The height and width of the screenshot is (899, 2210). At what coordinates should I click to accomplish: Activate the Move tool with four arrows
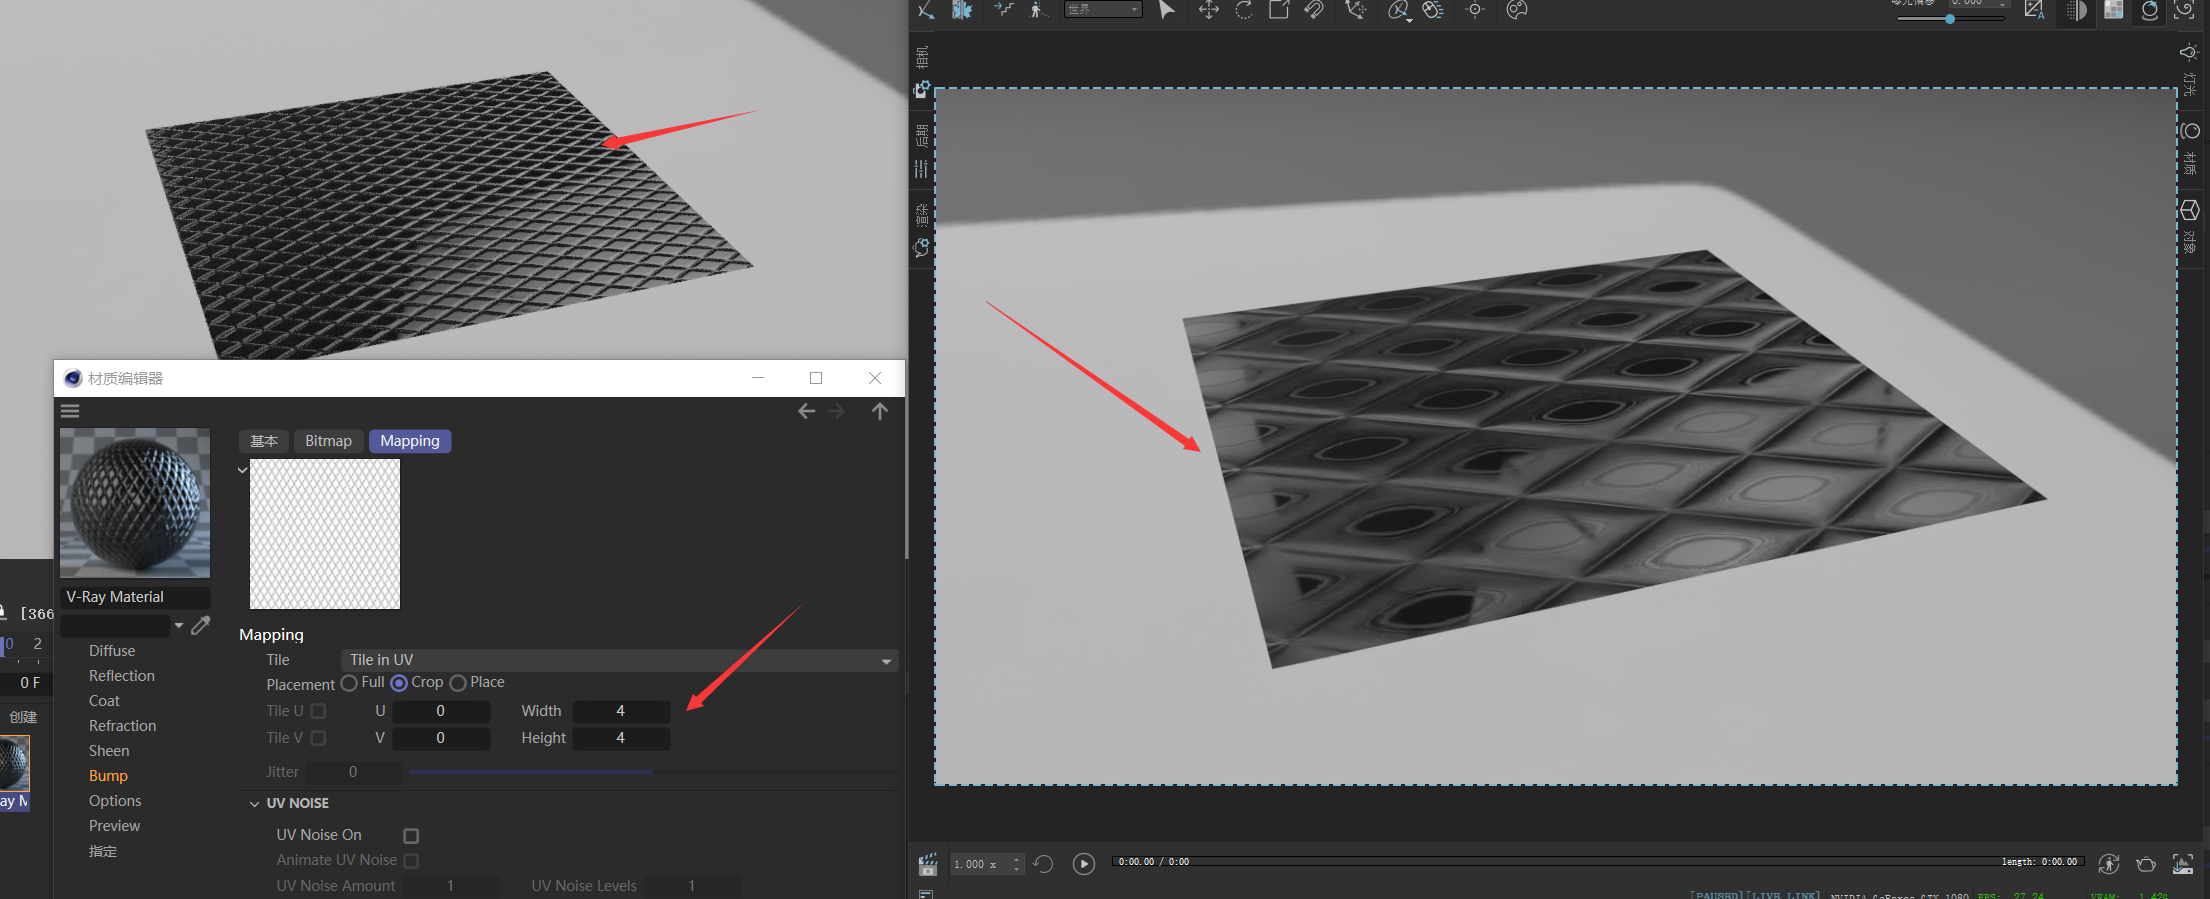[x=1208, y=10]
